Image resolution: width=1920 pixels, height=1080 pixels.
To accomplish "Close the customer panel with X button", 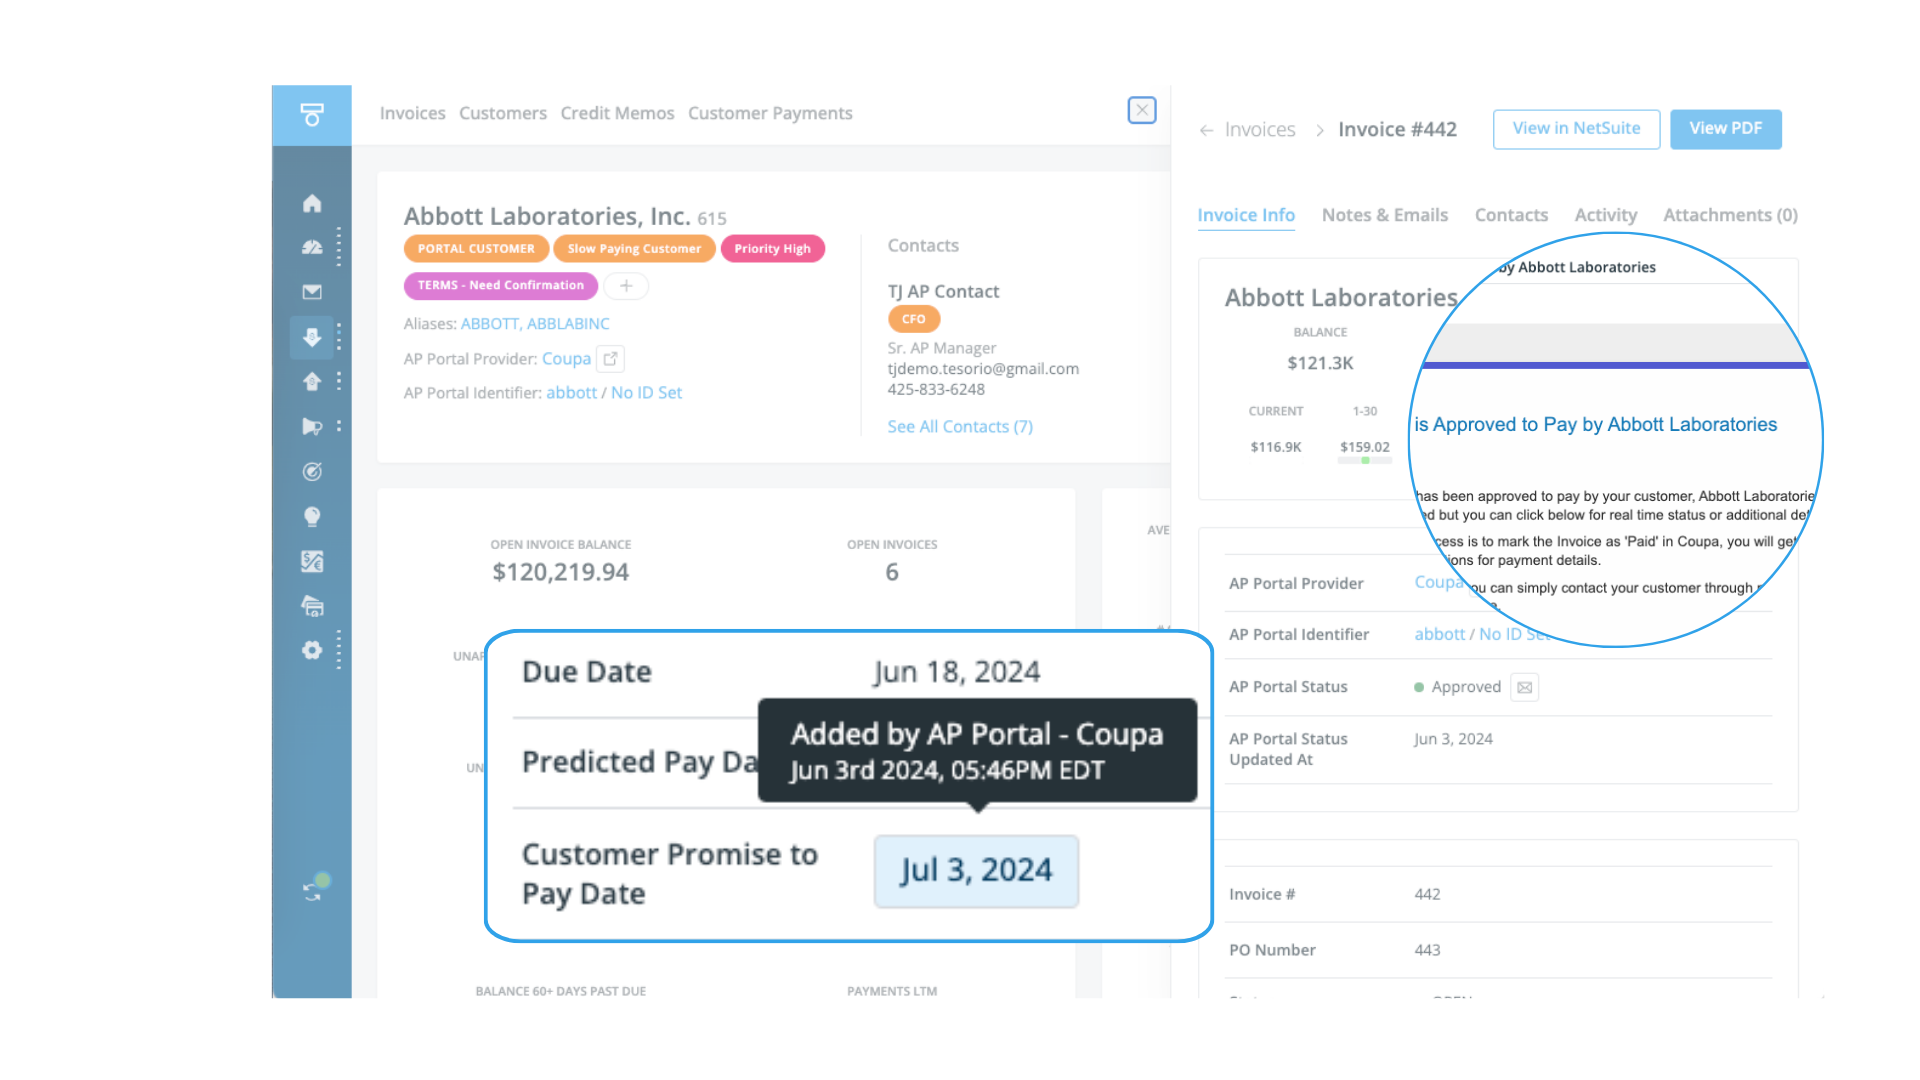I will pyautogui.click(x=1142, y=110).
